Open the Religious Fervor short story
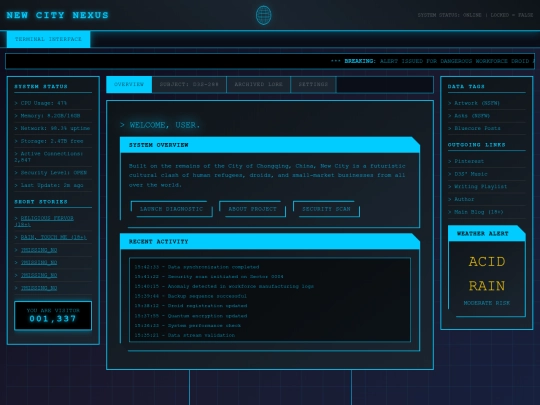This screenshot has width=540, height=405. point(44,221)
